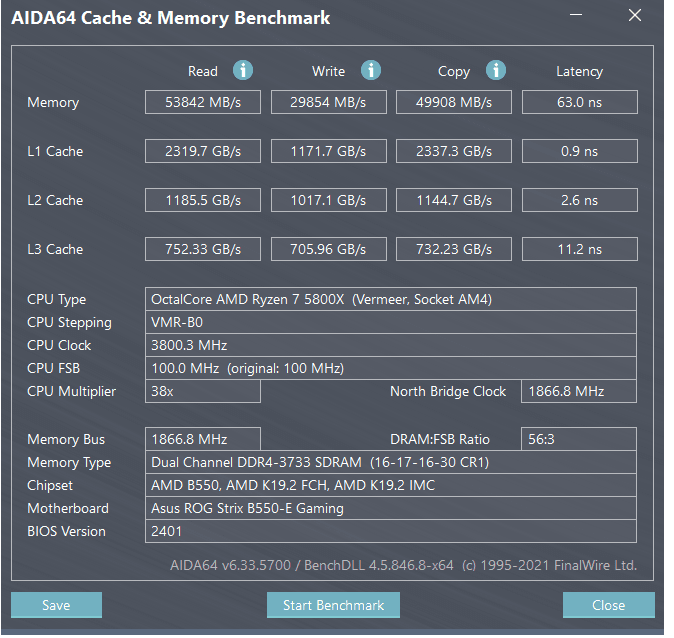
Task: Click the Memory row label
Action: point(53,103)
